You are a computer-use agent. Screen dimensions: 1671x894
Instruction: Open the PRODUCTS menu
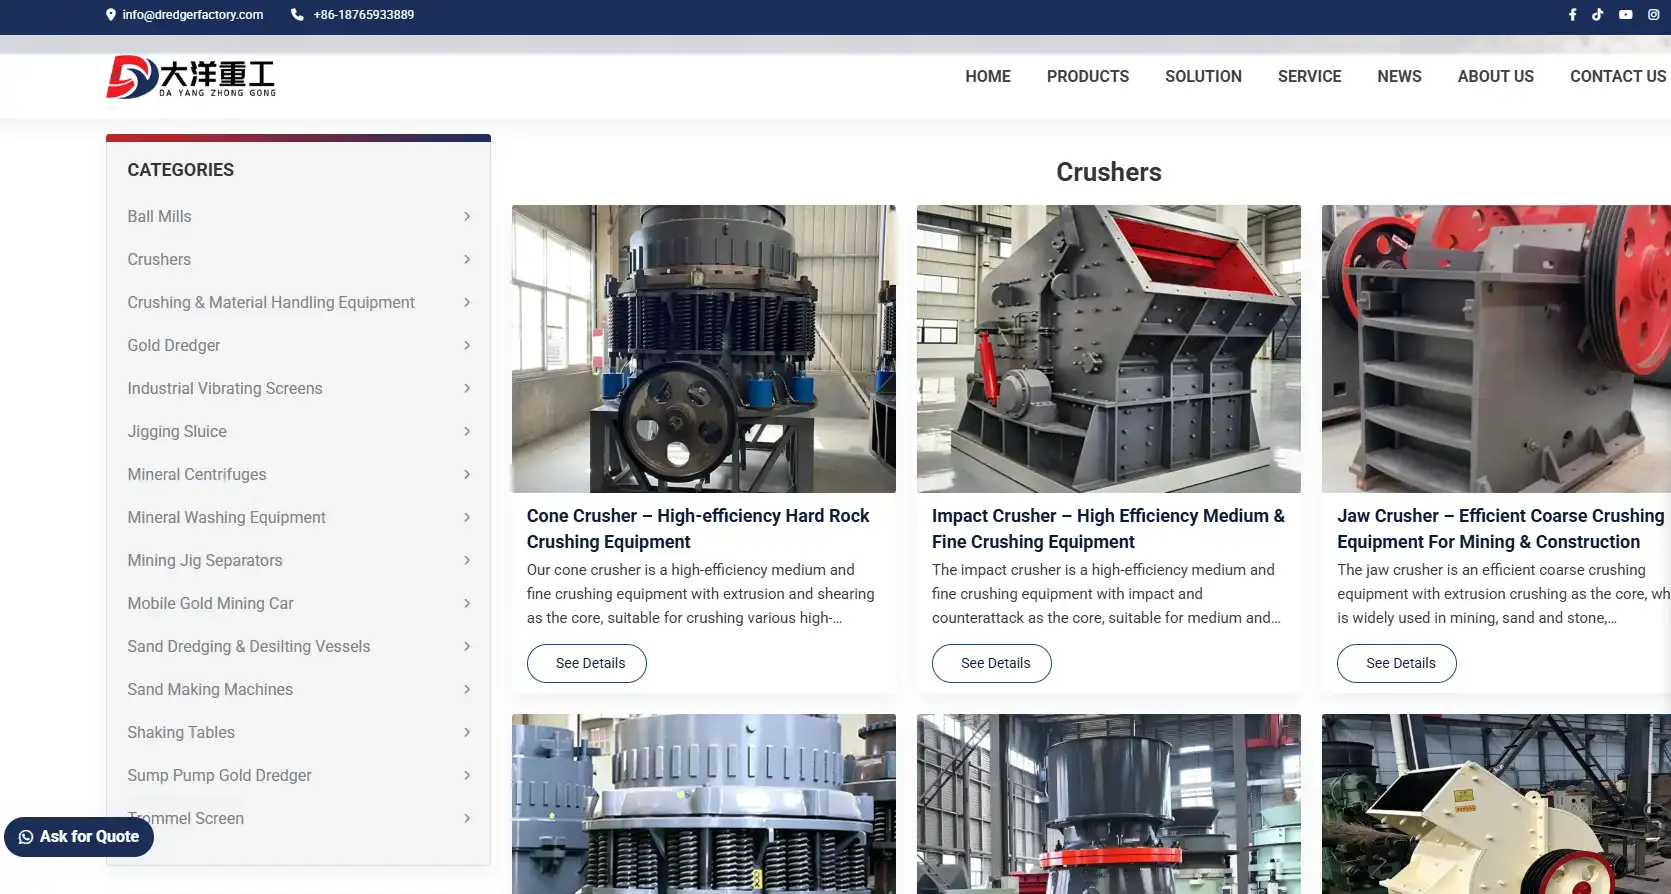[1087, 77]
